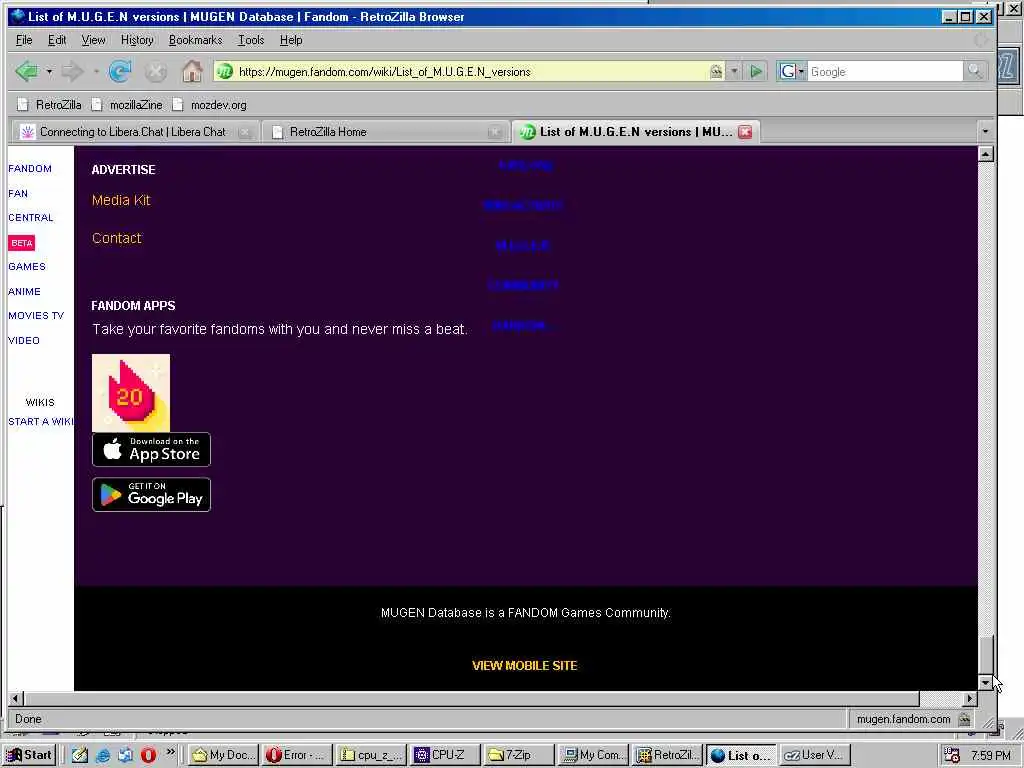This screenshot has height=768, width=1024.
Task: Open the Back history dropdown arrow
Action: click(49, 71)
